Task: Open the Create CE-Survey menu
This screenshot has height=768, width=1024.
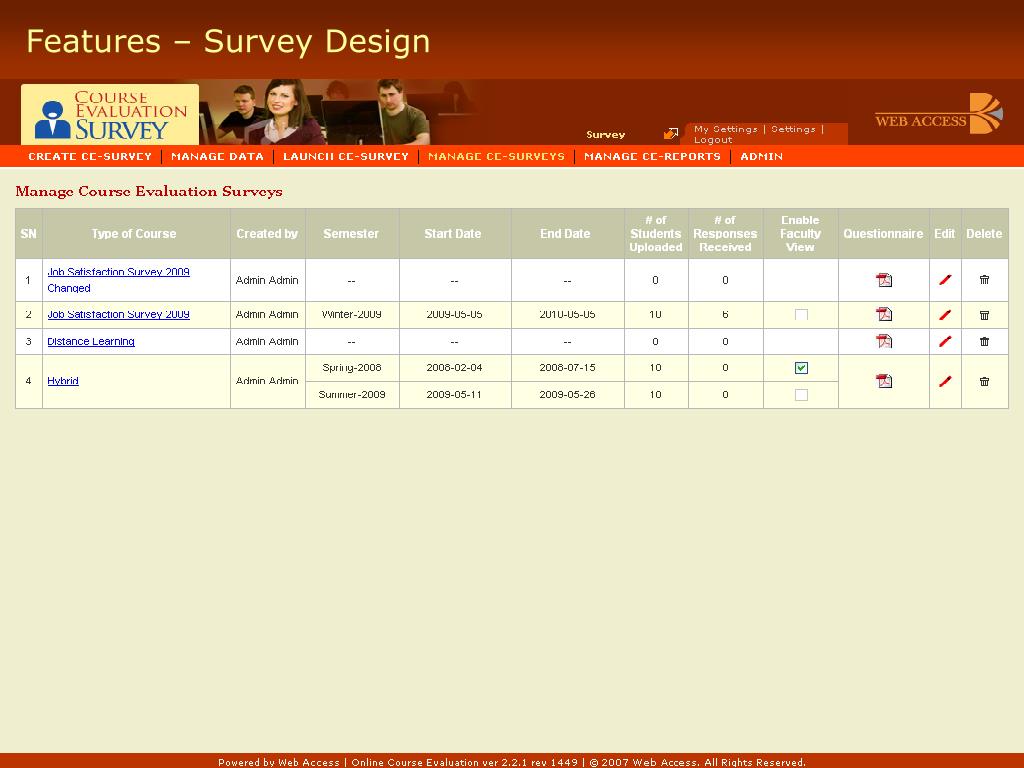Action: click(x=90, y=157)
